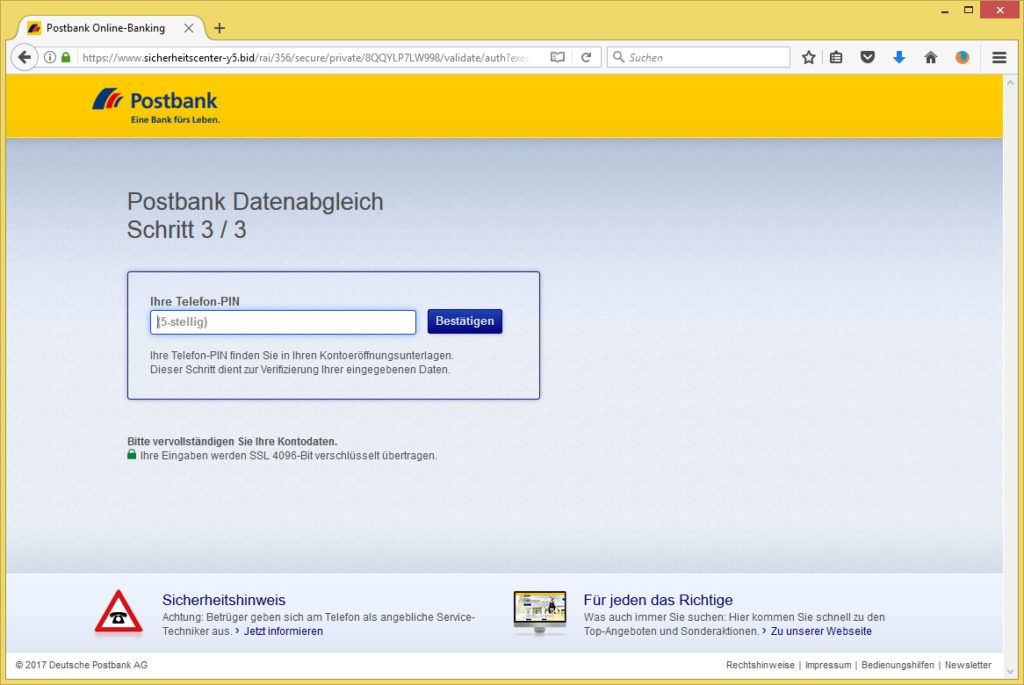
Task: Open a new tab with plus button
Action: (x=219, y=28)
